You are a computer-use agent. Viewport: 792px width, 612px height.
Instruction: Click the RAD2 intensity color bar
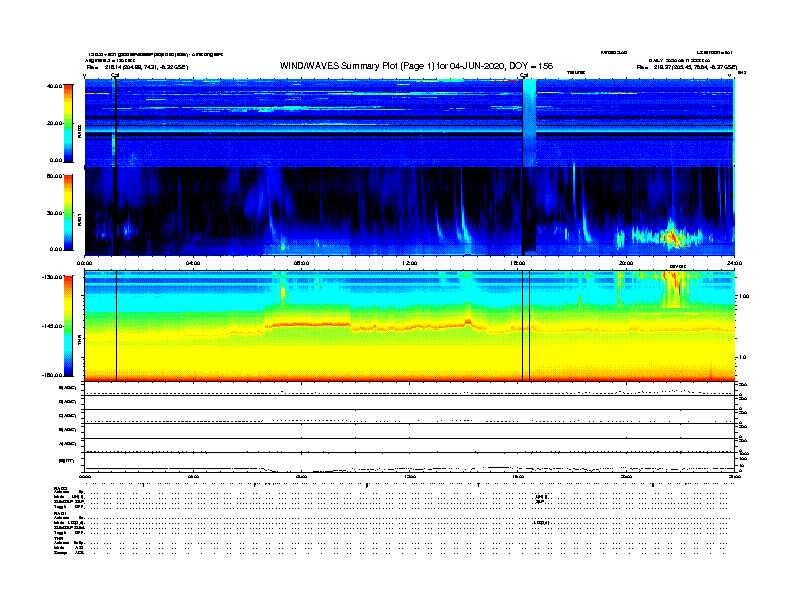(68, 123)
